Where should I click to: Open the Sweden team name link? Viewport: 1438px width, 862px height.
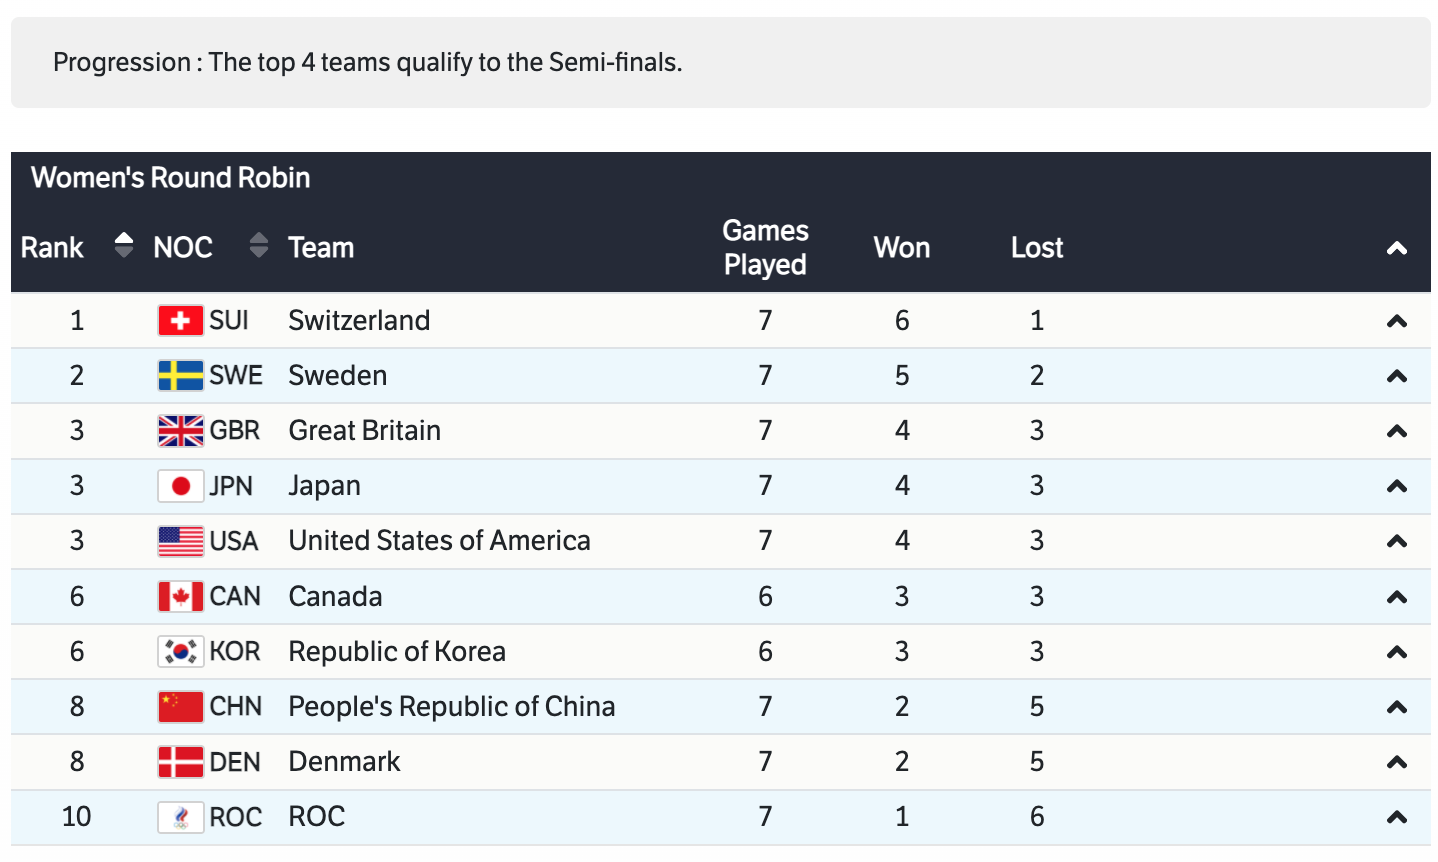338,376
